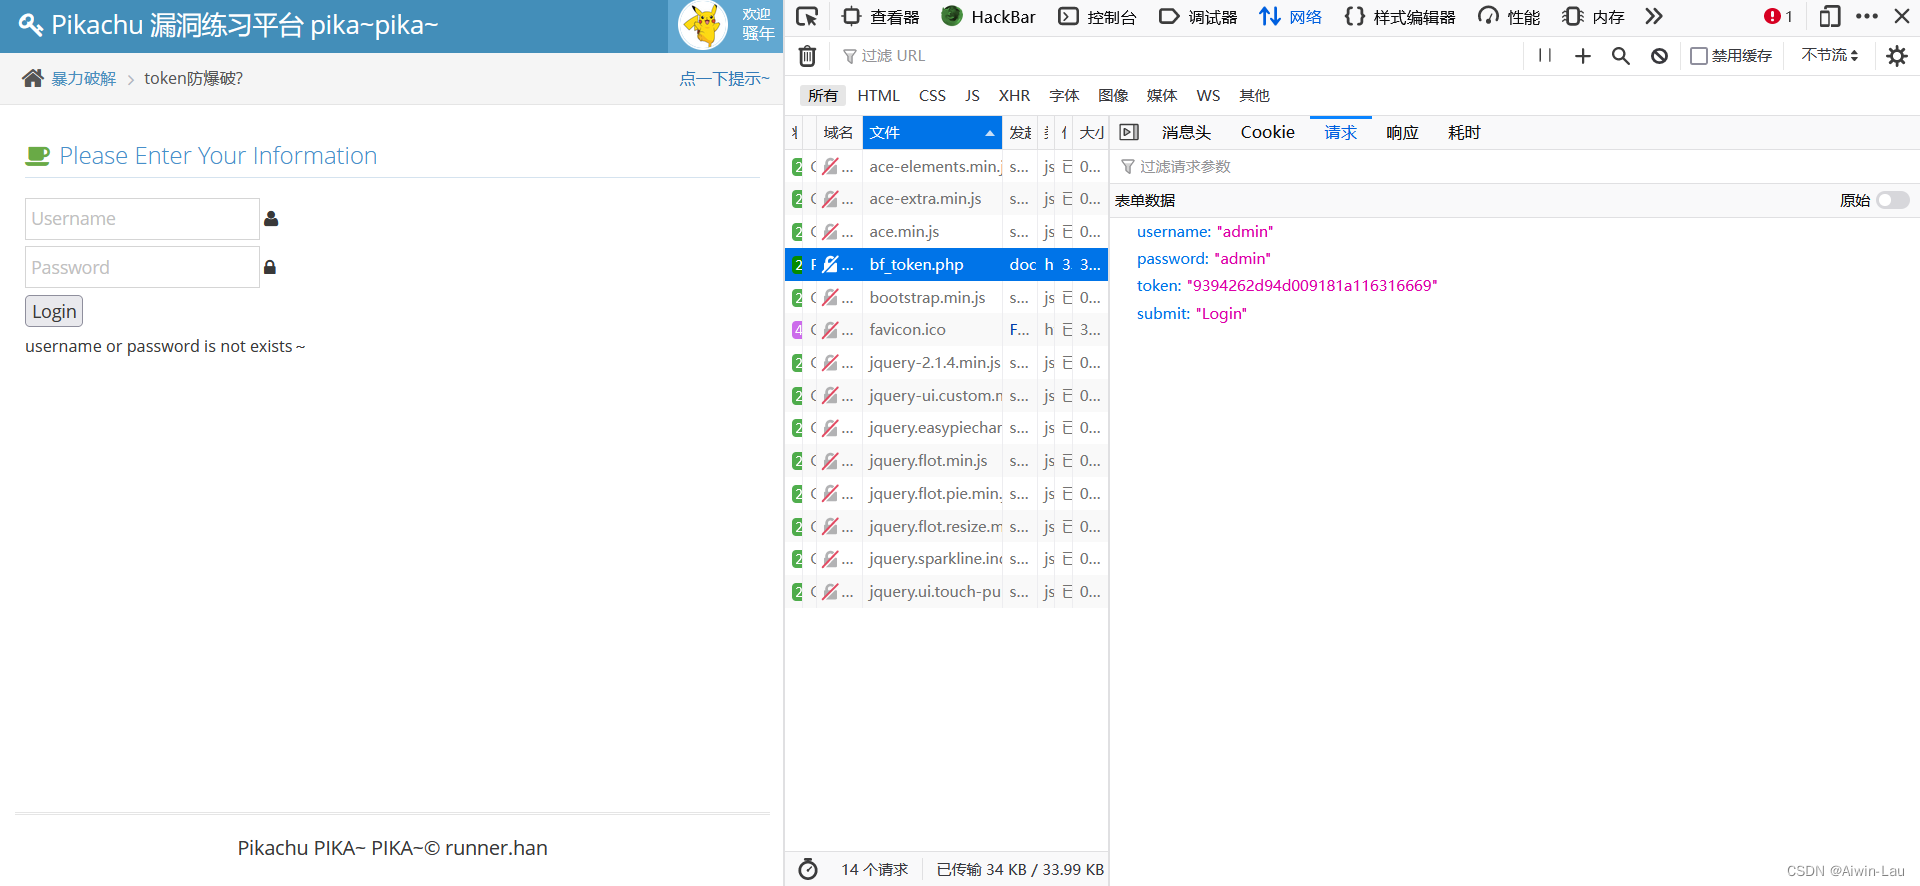Filter requests by media (媒体)

(1162, 96)
